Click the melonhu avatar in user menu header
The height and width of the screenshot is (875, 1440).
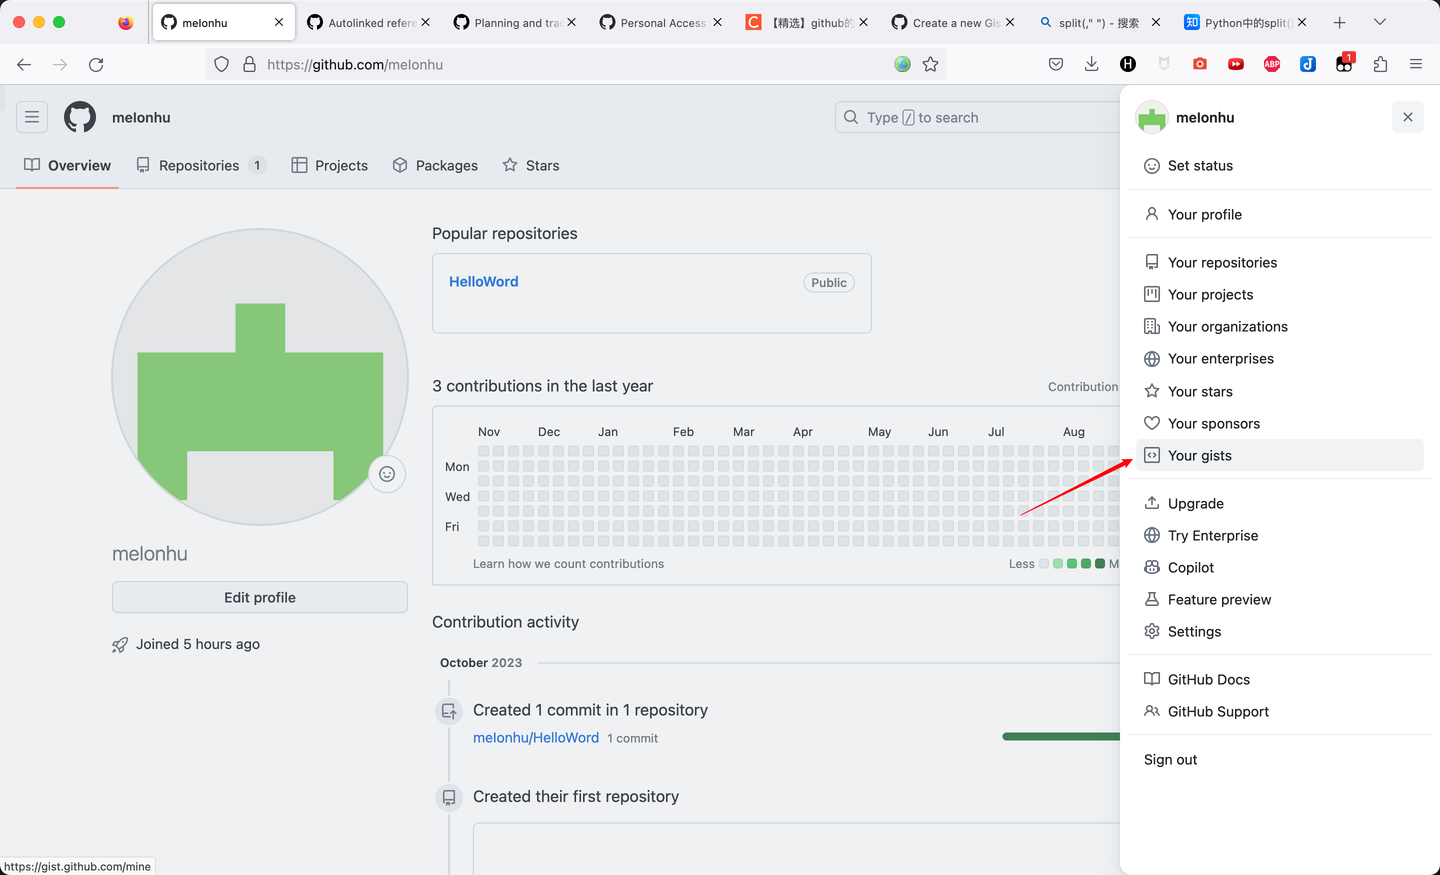tap(1152, 117)
